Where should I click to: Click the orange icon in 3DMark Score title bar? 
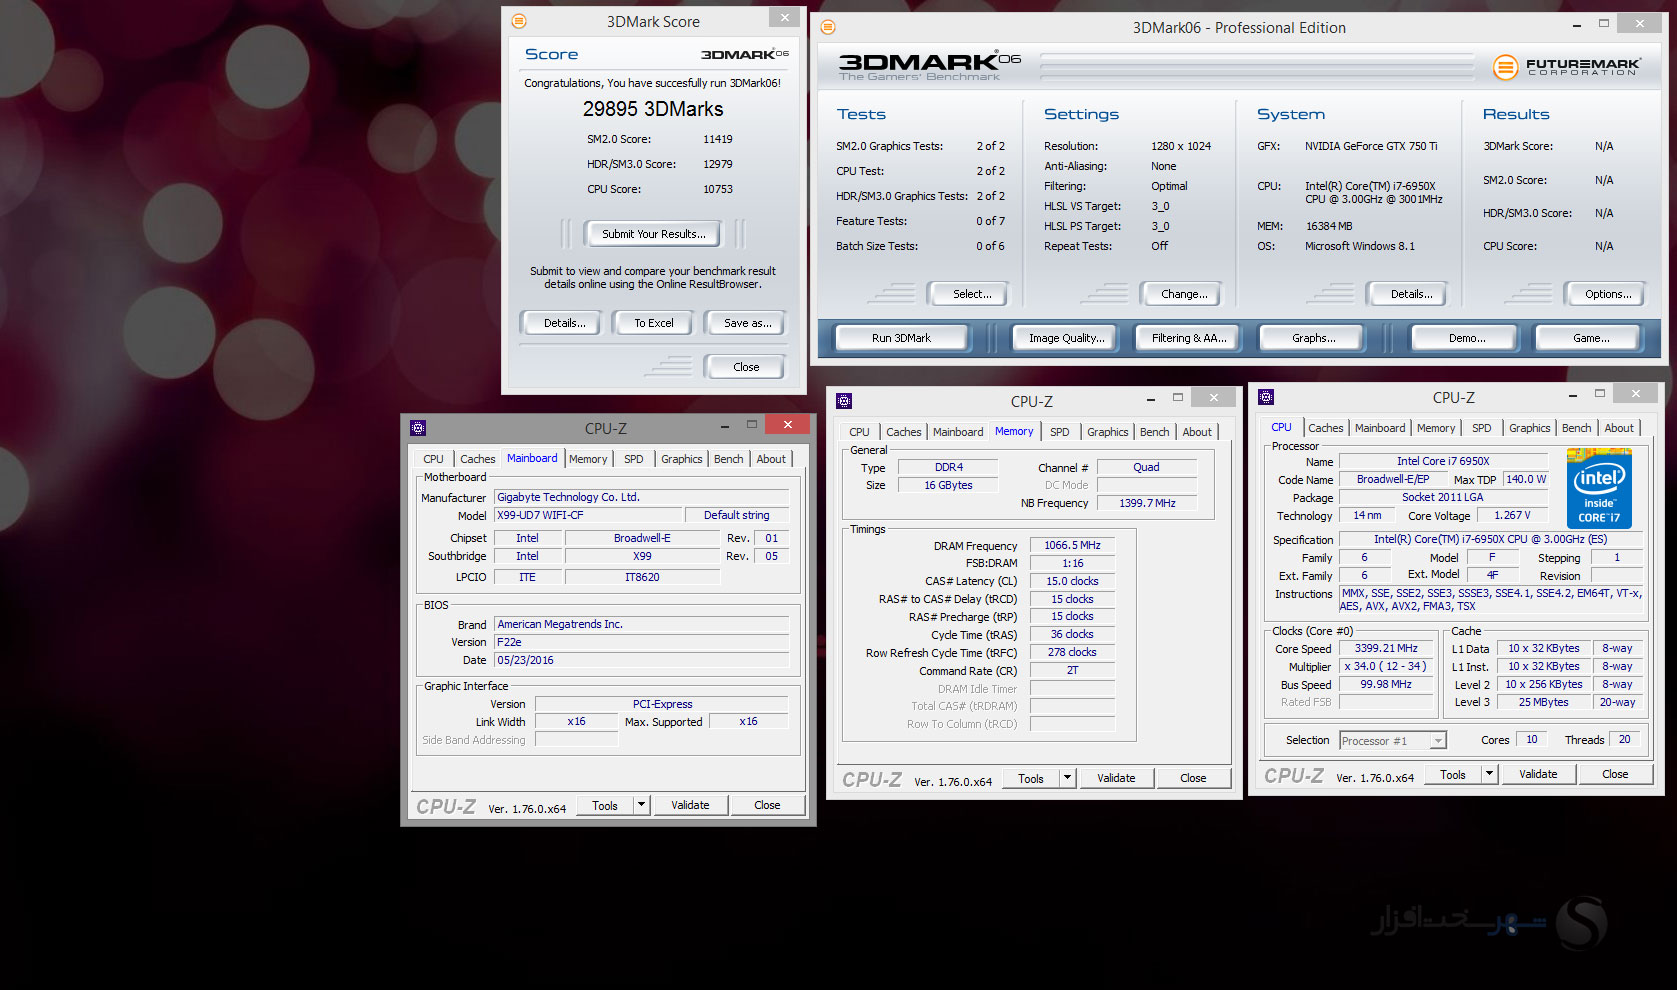tap(519, 21)
